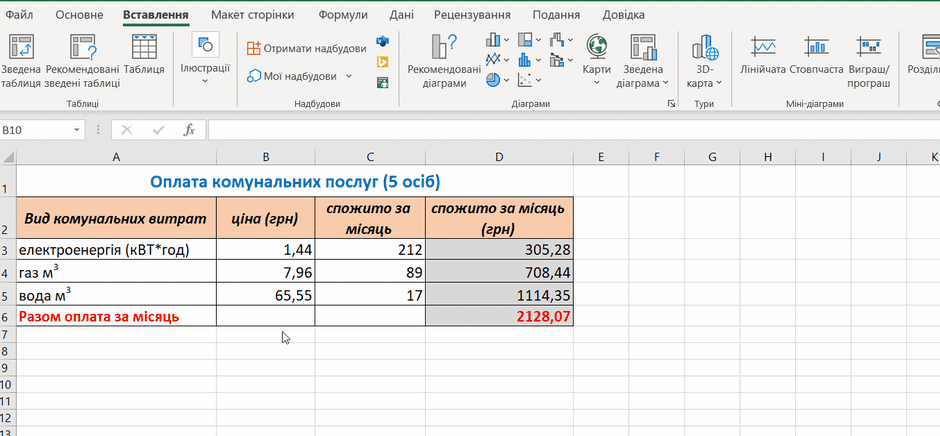Open the Зведена діаграма menu
The width and height of the screenshot is (940, 436).
644,61
